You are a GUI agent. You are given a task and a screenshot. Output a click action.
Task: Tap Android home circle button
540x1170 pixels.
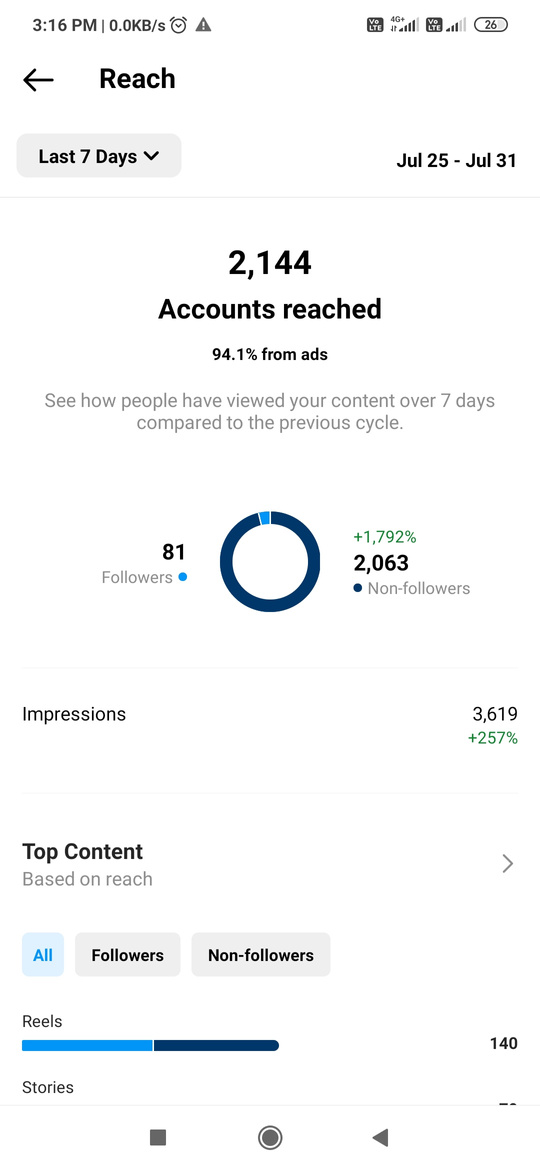[x=270, y=1137]
